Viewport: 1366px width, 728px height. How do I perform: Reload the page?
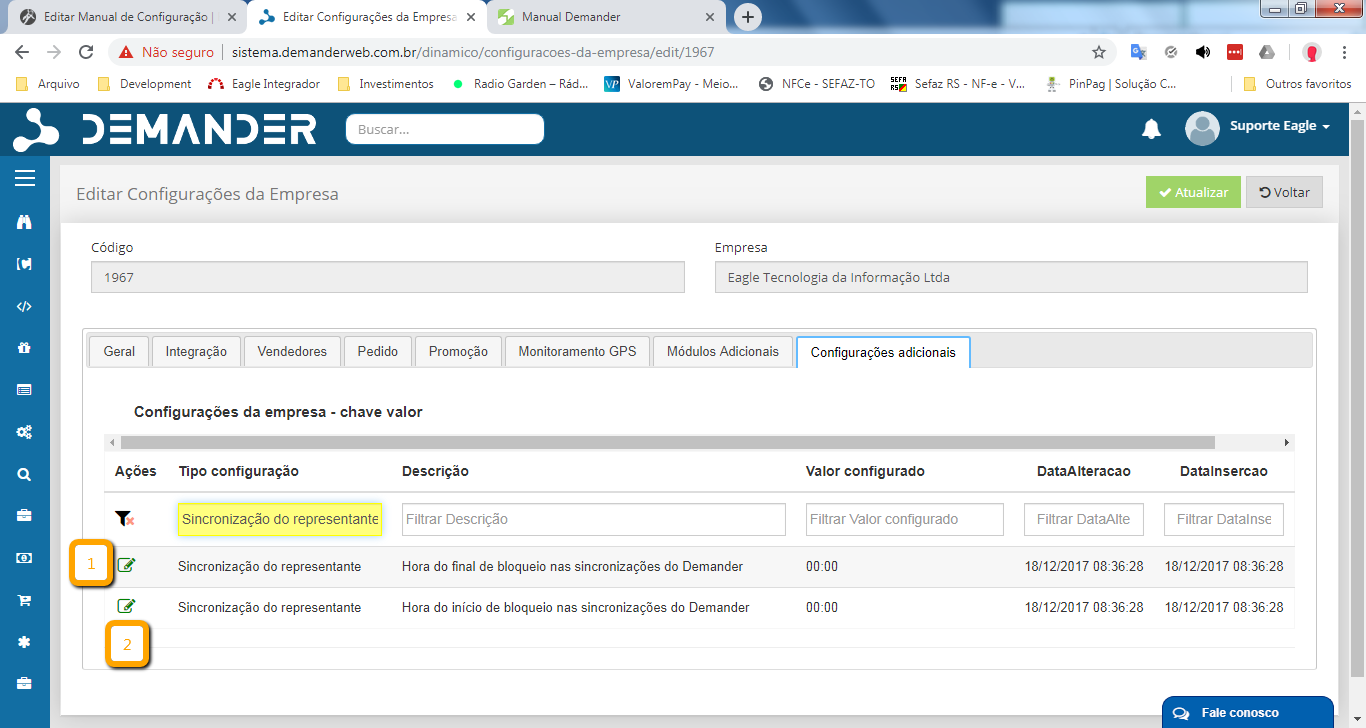(x=86, y=52)
